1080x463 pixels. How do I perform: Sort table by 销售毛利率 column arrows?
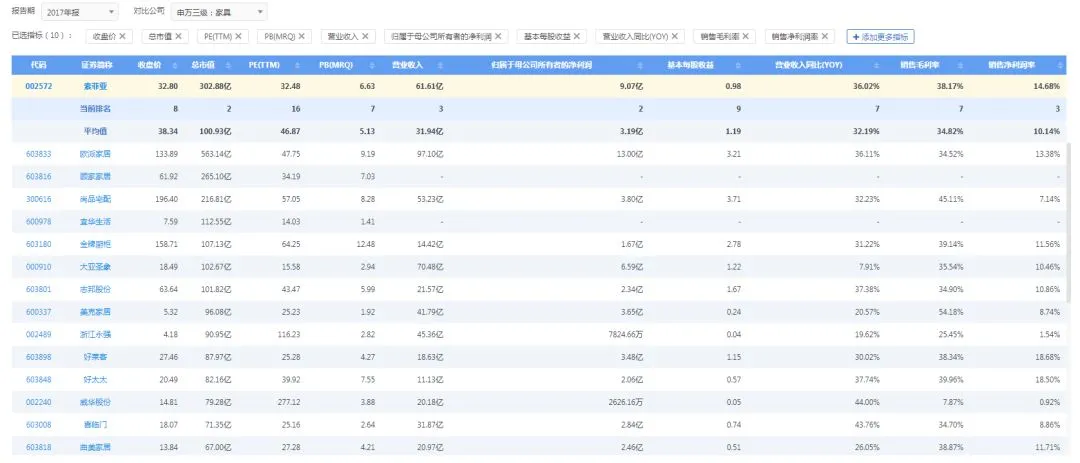[962, 65]
